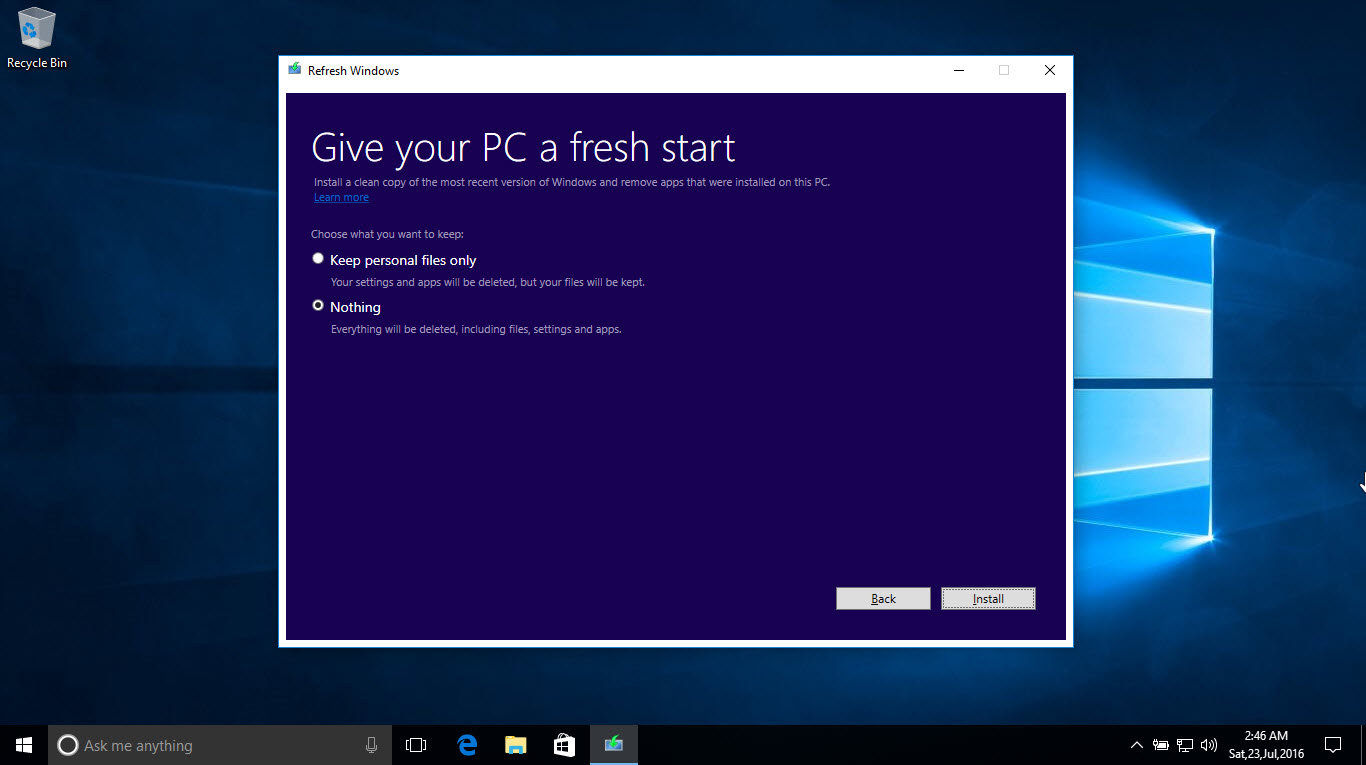The width and height of the screenshot is (1366, 765).
Task: Click the volume speaker tray icon
Action: tap(1208, 745)
